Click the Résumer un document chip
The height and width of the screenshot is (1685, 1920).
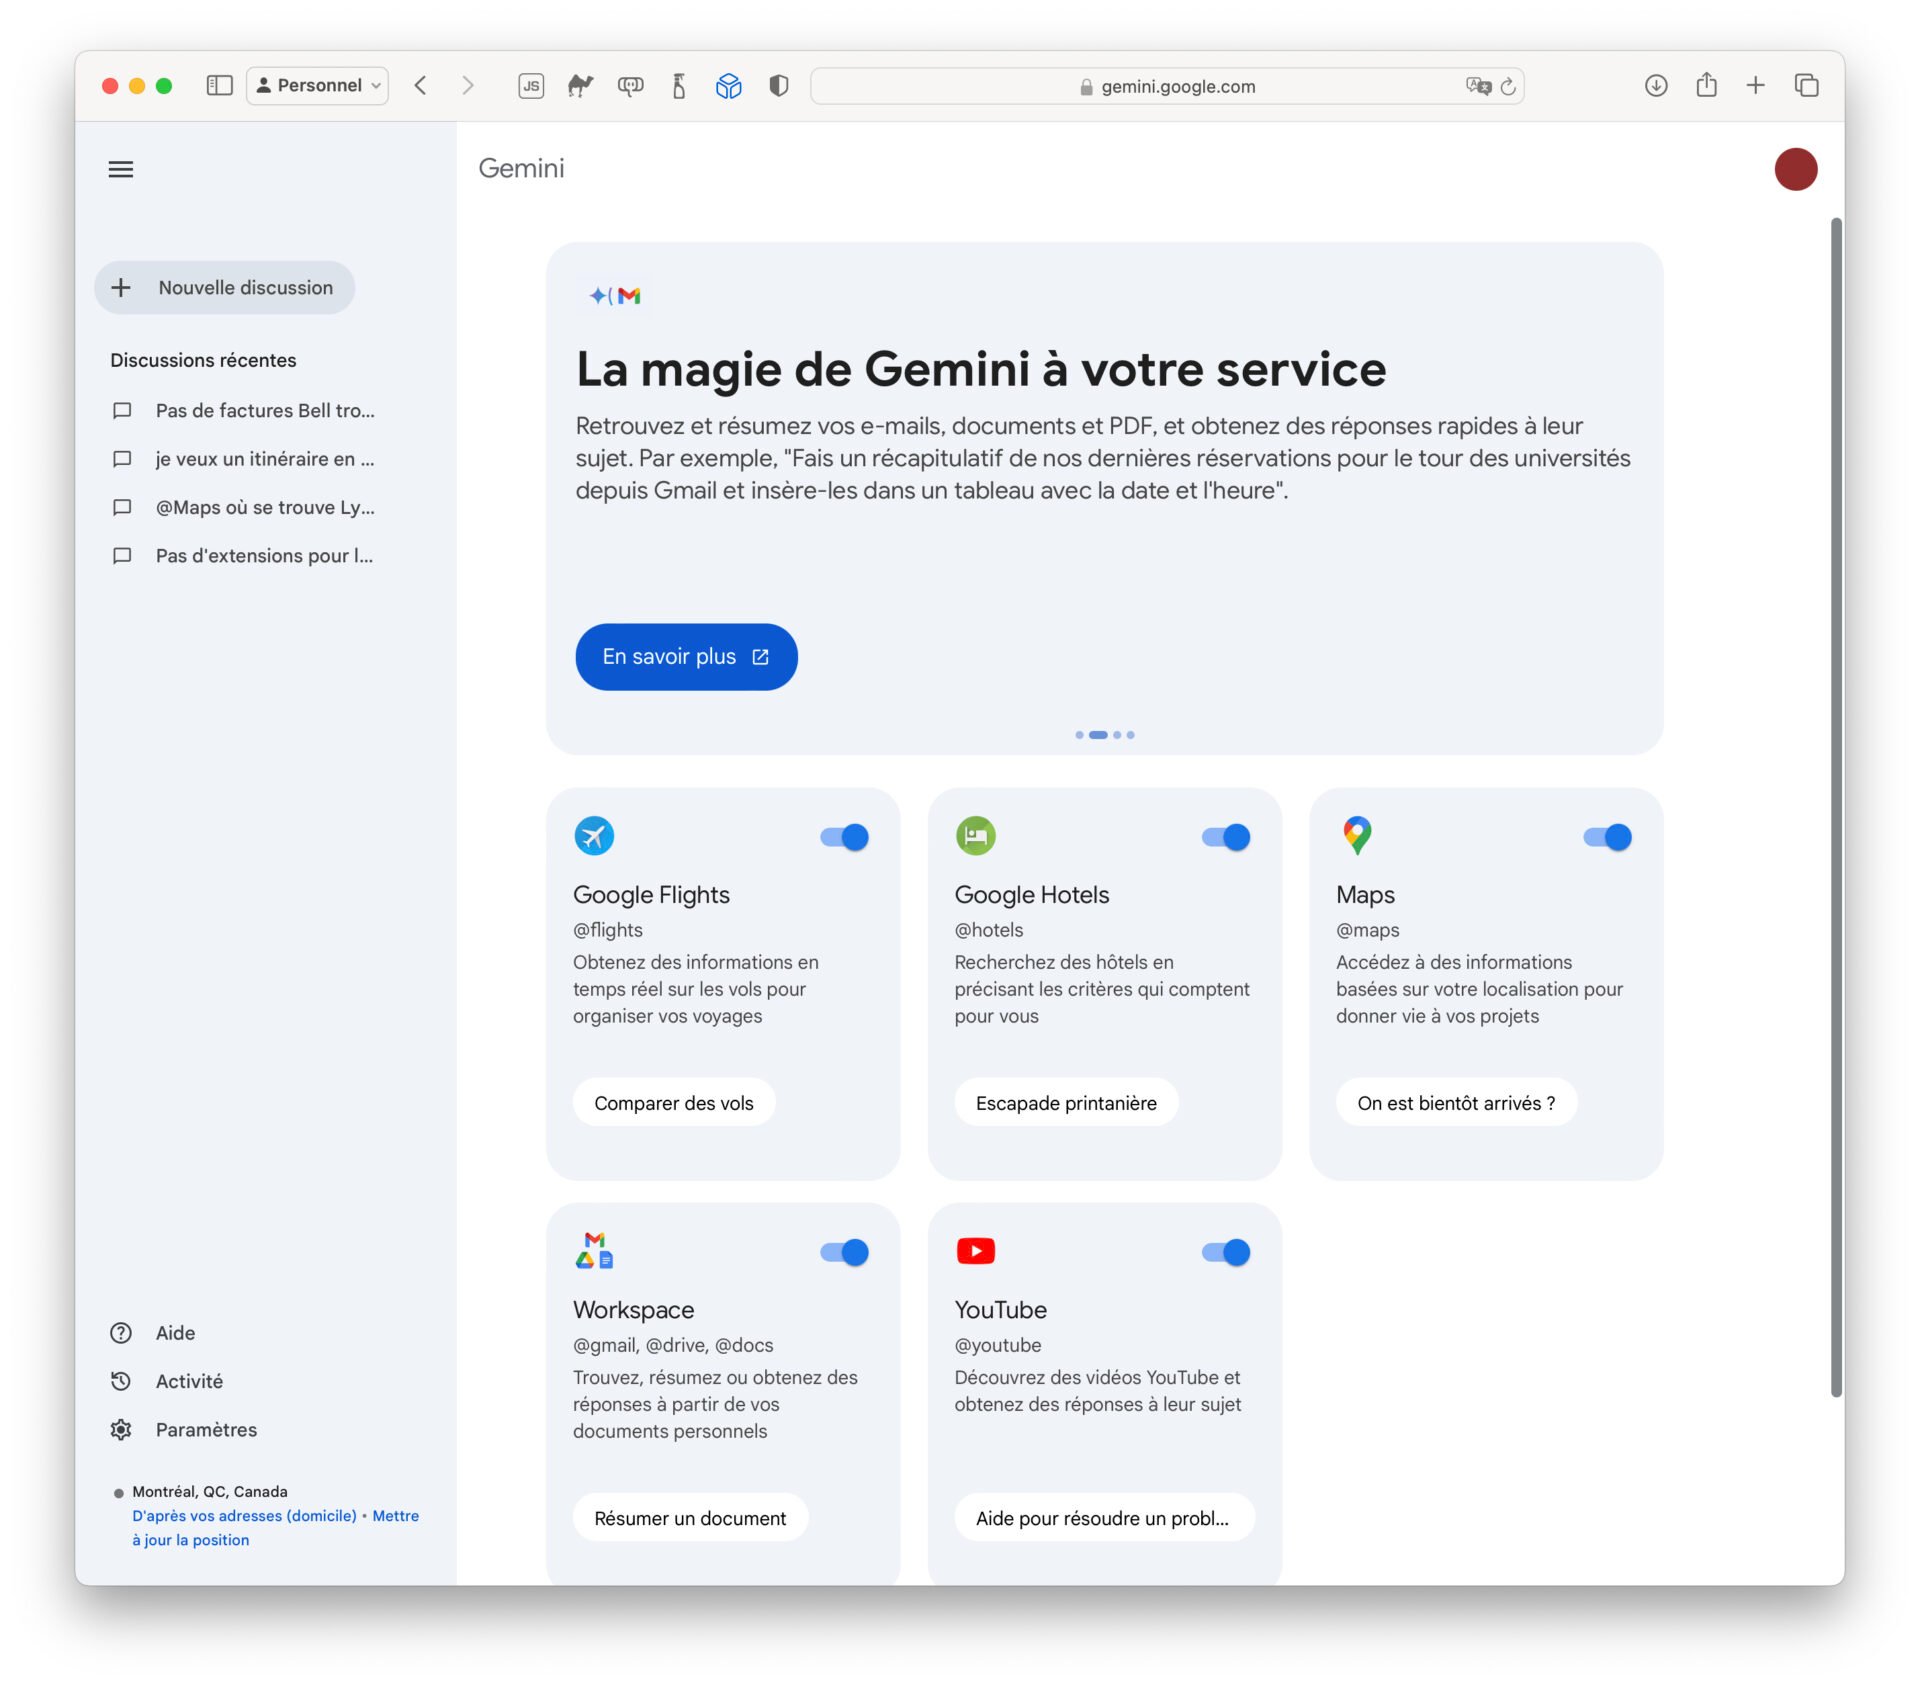pos(690,1518)
